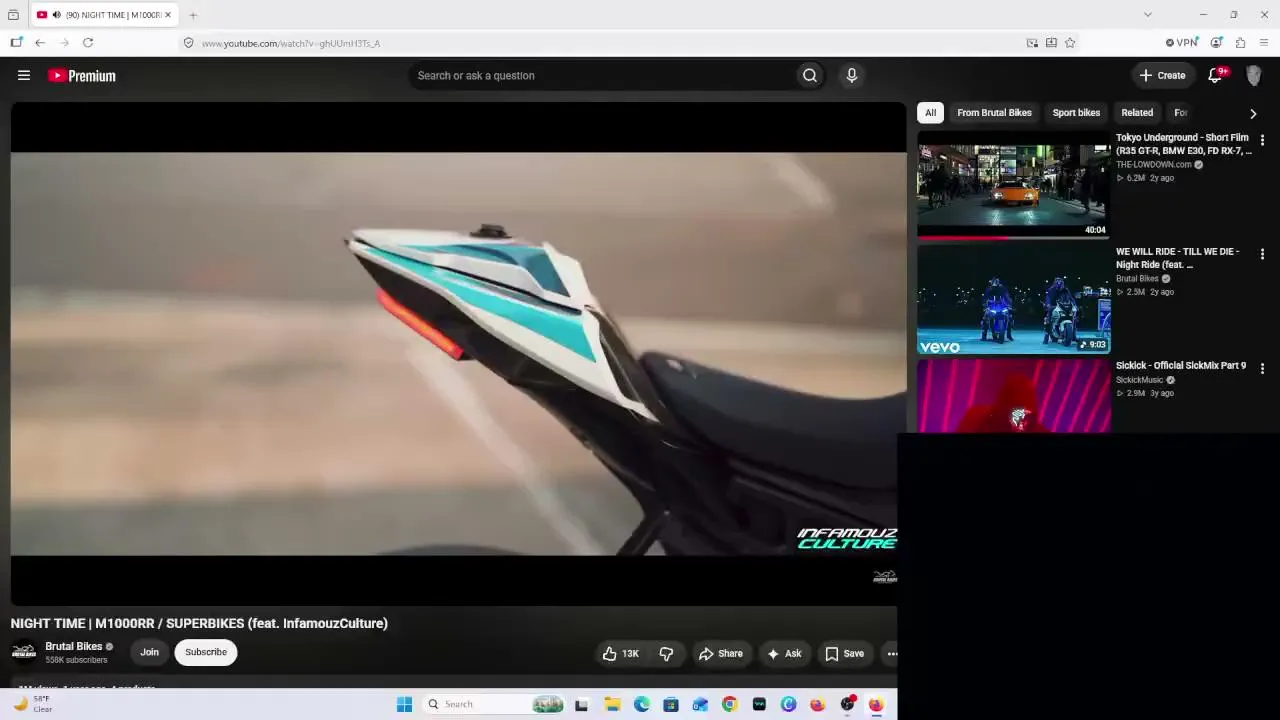Go to YouTube Premium home logo
This screenshot has width=1280, height=720.
[x=82, y=75]
